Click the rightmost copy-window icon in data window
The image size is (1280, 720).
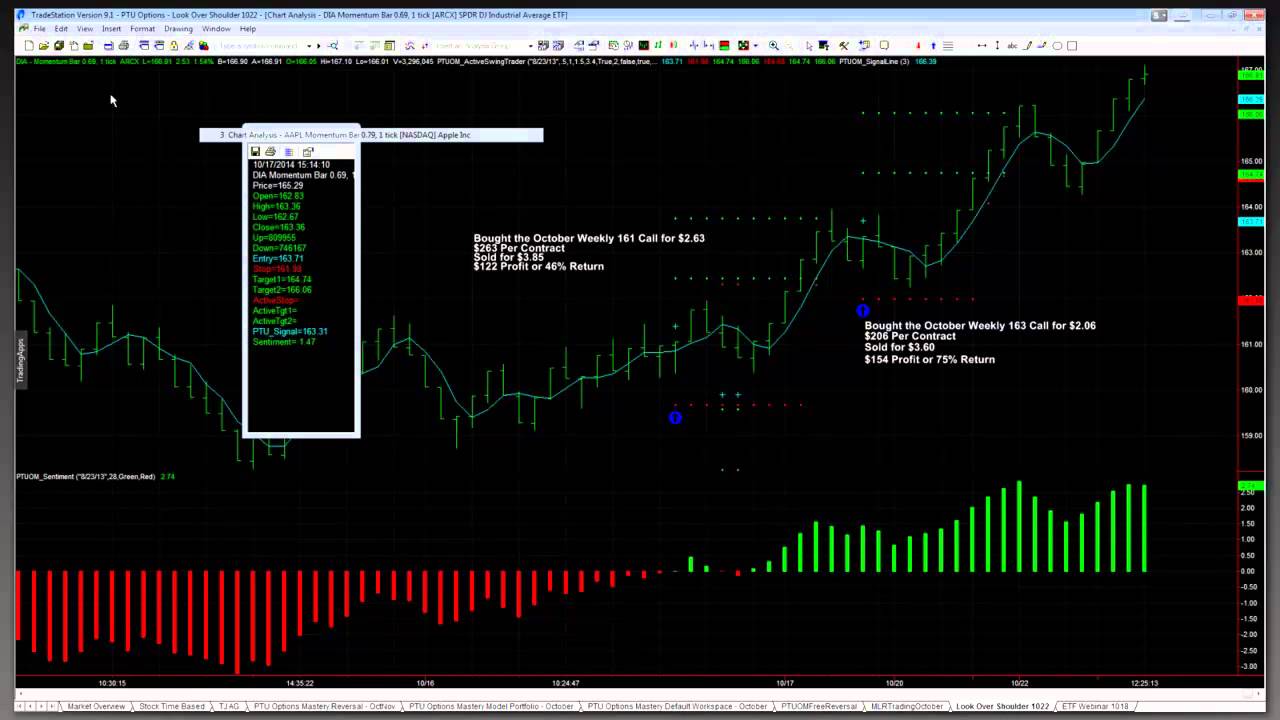[x=308, y=152]
